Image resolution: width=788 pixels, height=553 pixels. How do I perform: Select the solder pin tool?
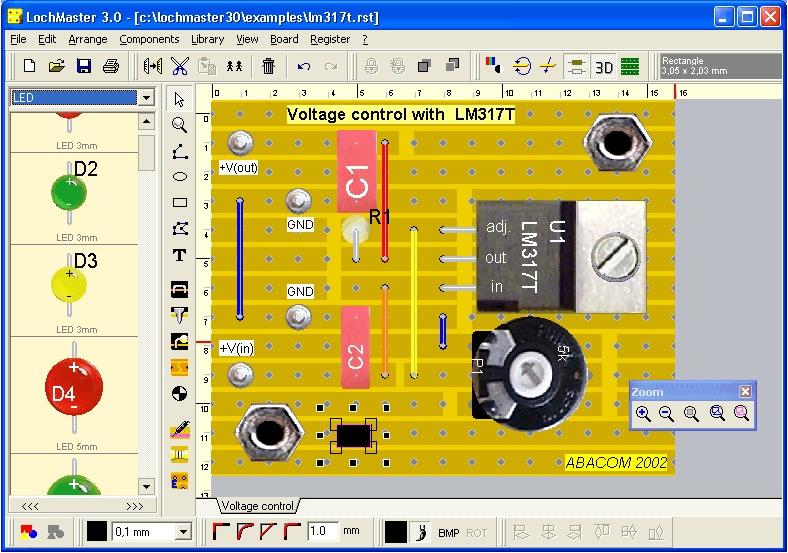[x=179, y=315]
